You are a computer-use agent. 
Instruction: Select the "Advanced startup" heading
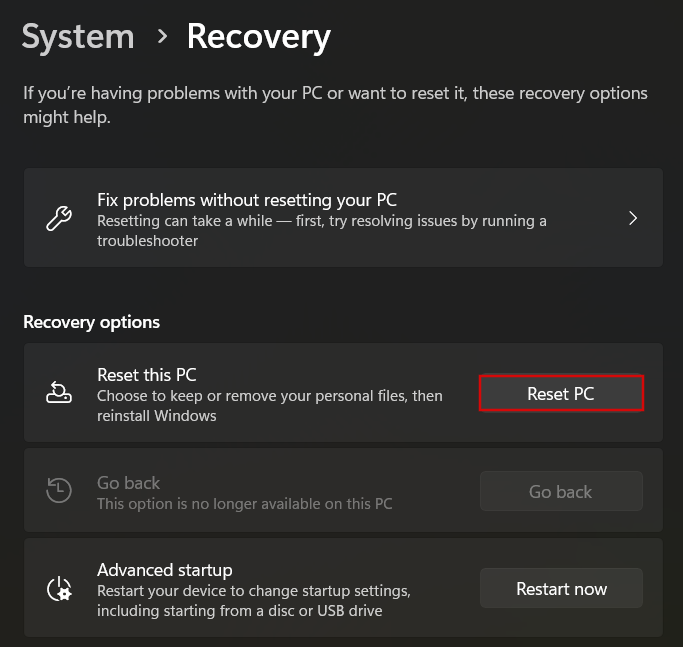(165, 570)
